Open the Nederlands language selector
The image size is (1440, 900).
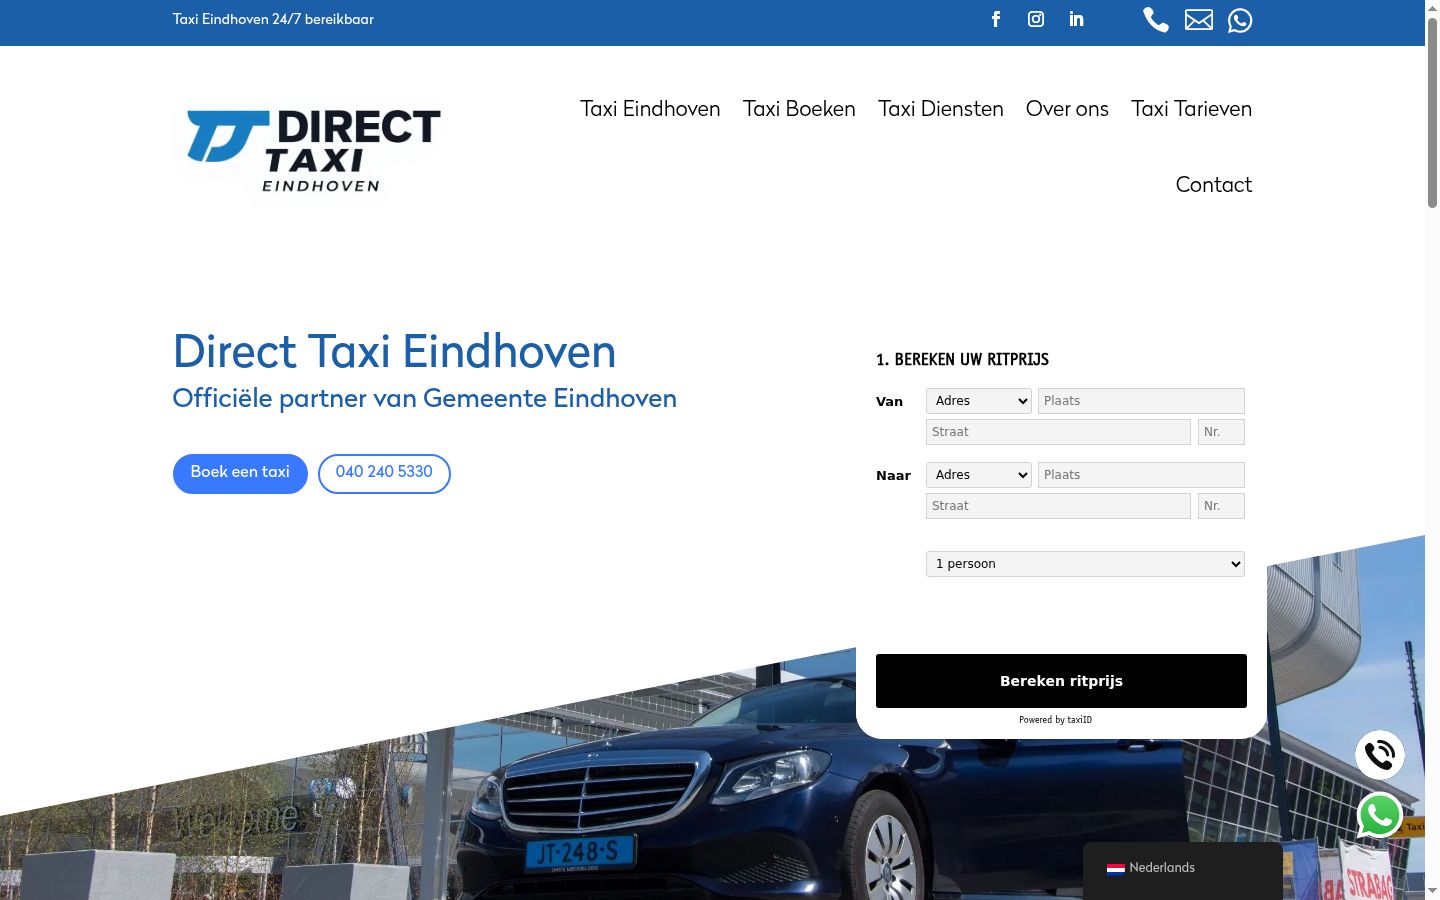(x=1183, y=869)
